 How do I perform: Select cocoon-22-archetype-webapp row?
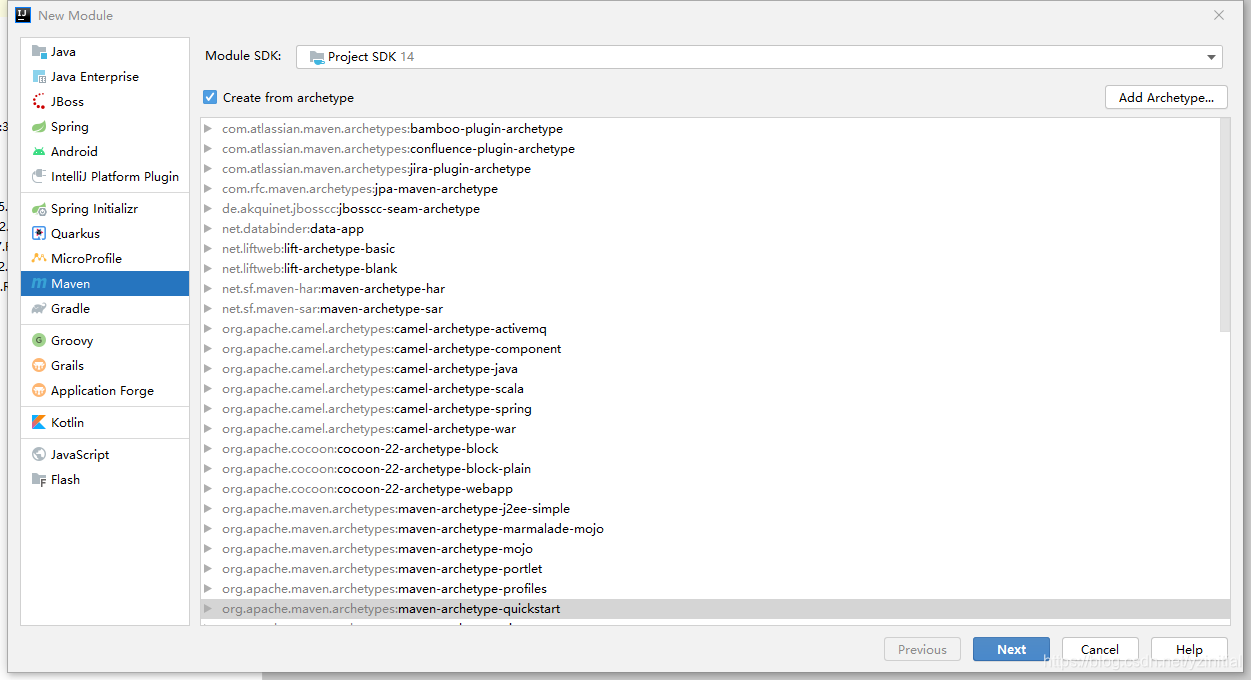[710, 489]
